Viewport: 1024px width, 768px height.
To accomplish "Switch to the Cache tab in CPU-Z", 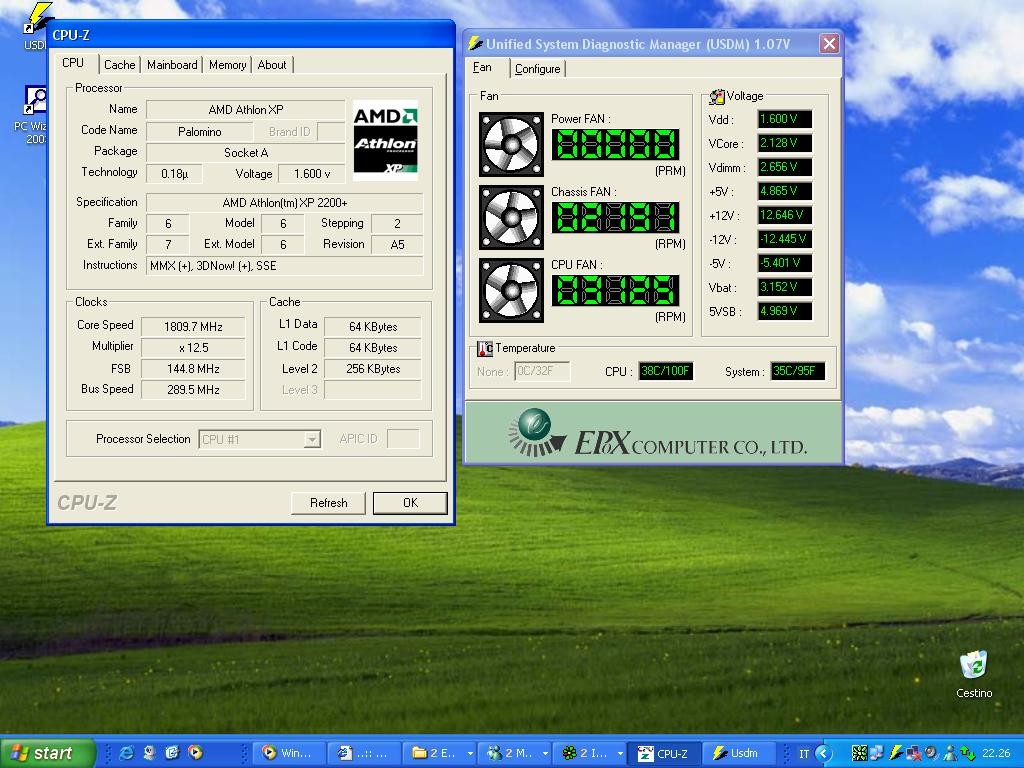I will click(x=120, y=65).
